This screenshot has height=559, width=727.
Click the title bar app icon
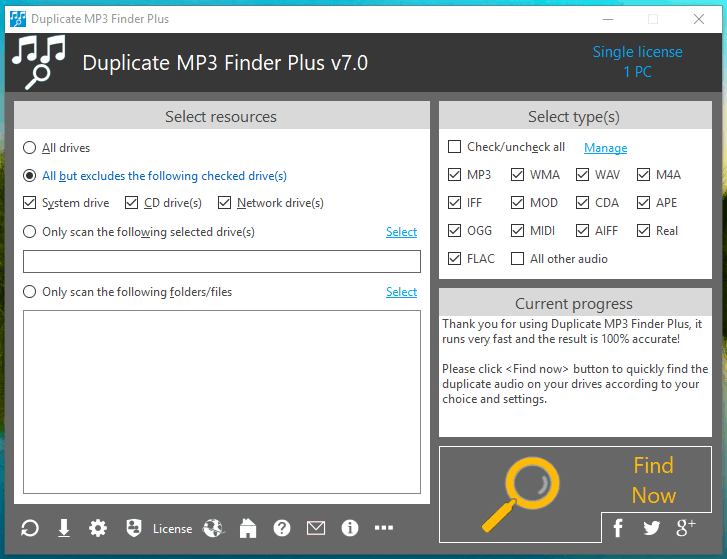point(18,19)
